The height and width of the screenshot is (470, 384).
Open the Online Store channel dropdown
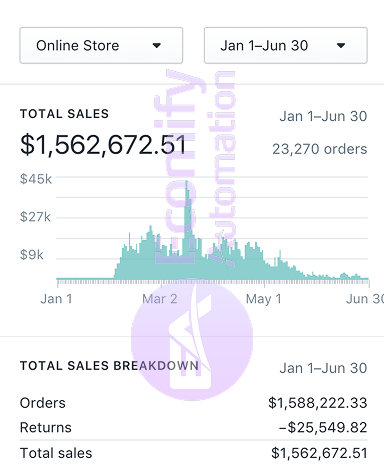tap(101, 45)
